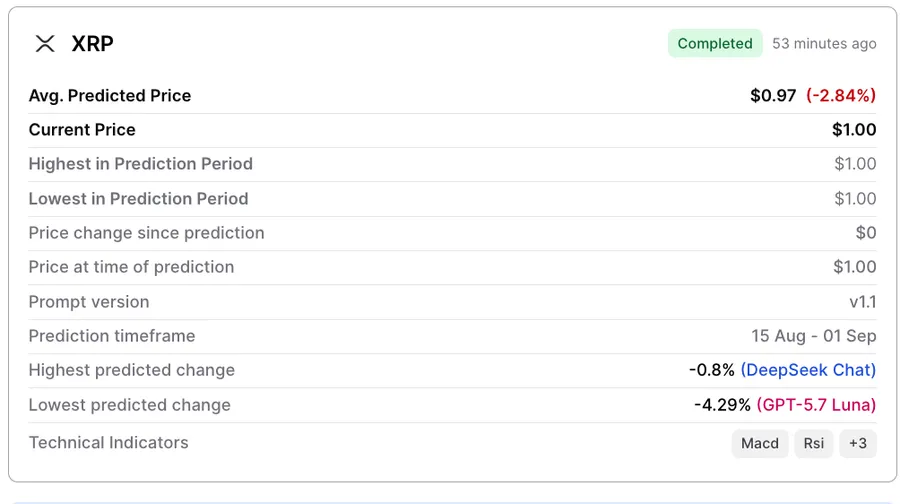The width and height of the screenshot is (900, 504).
Task: Click the -2.84% predicted change value
Action: click(841, 95)
